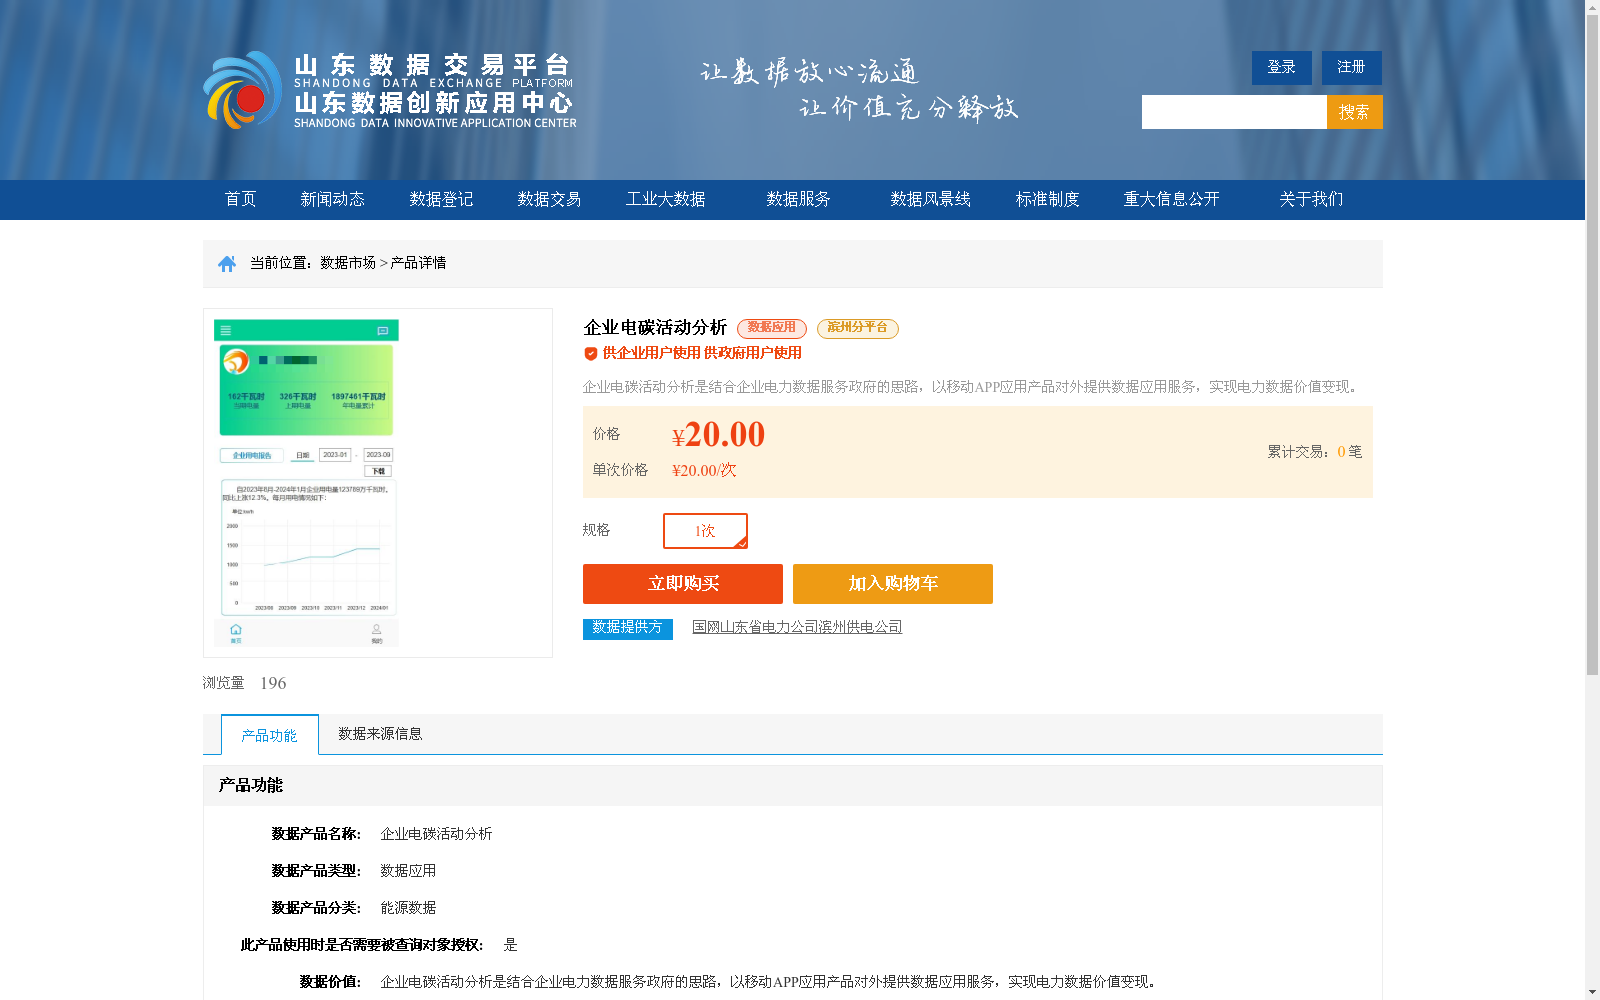
Task: Select the 1次 specification option
Action: 705,531
